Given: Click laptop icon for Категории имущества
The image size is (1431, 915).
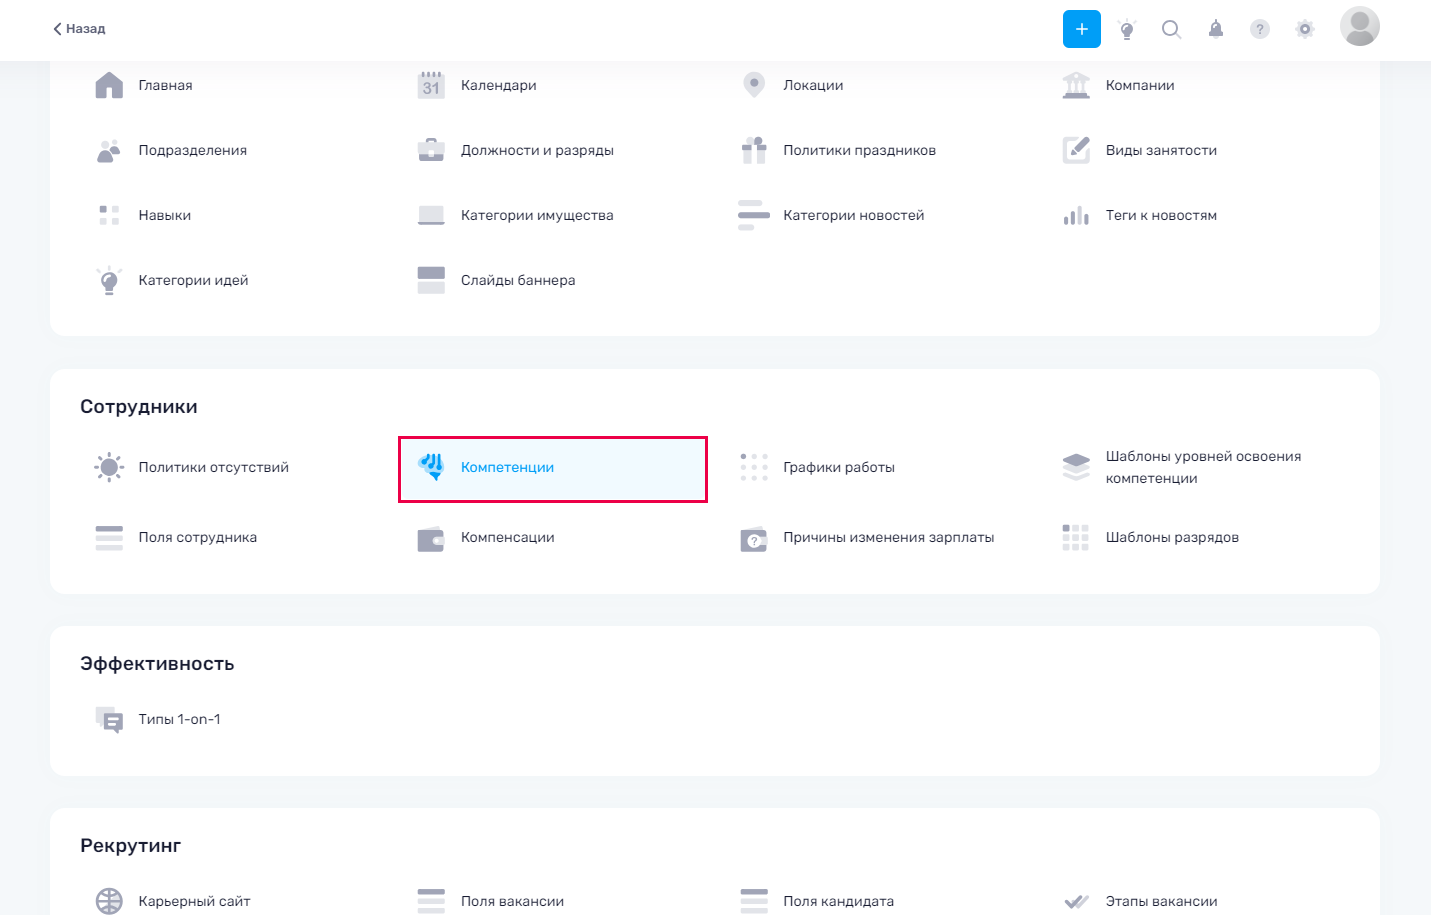Looking at the screenshot, I should (431, 215).
